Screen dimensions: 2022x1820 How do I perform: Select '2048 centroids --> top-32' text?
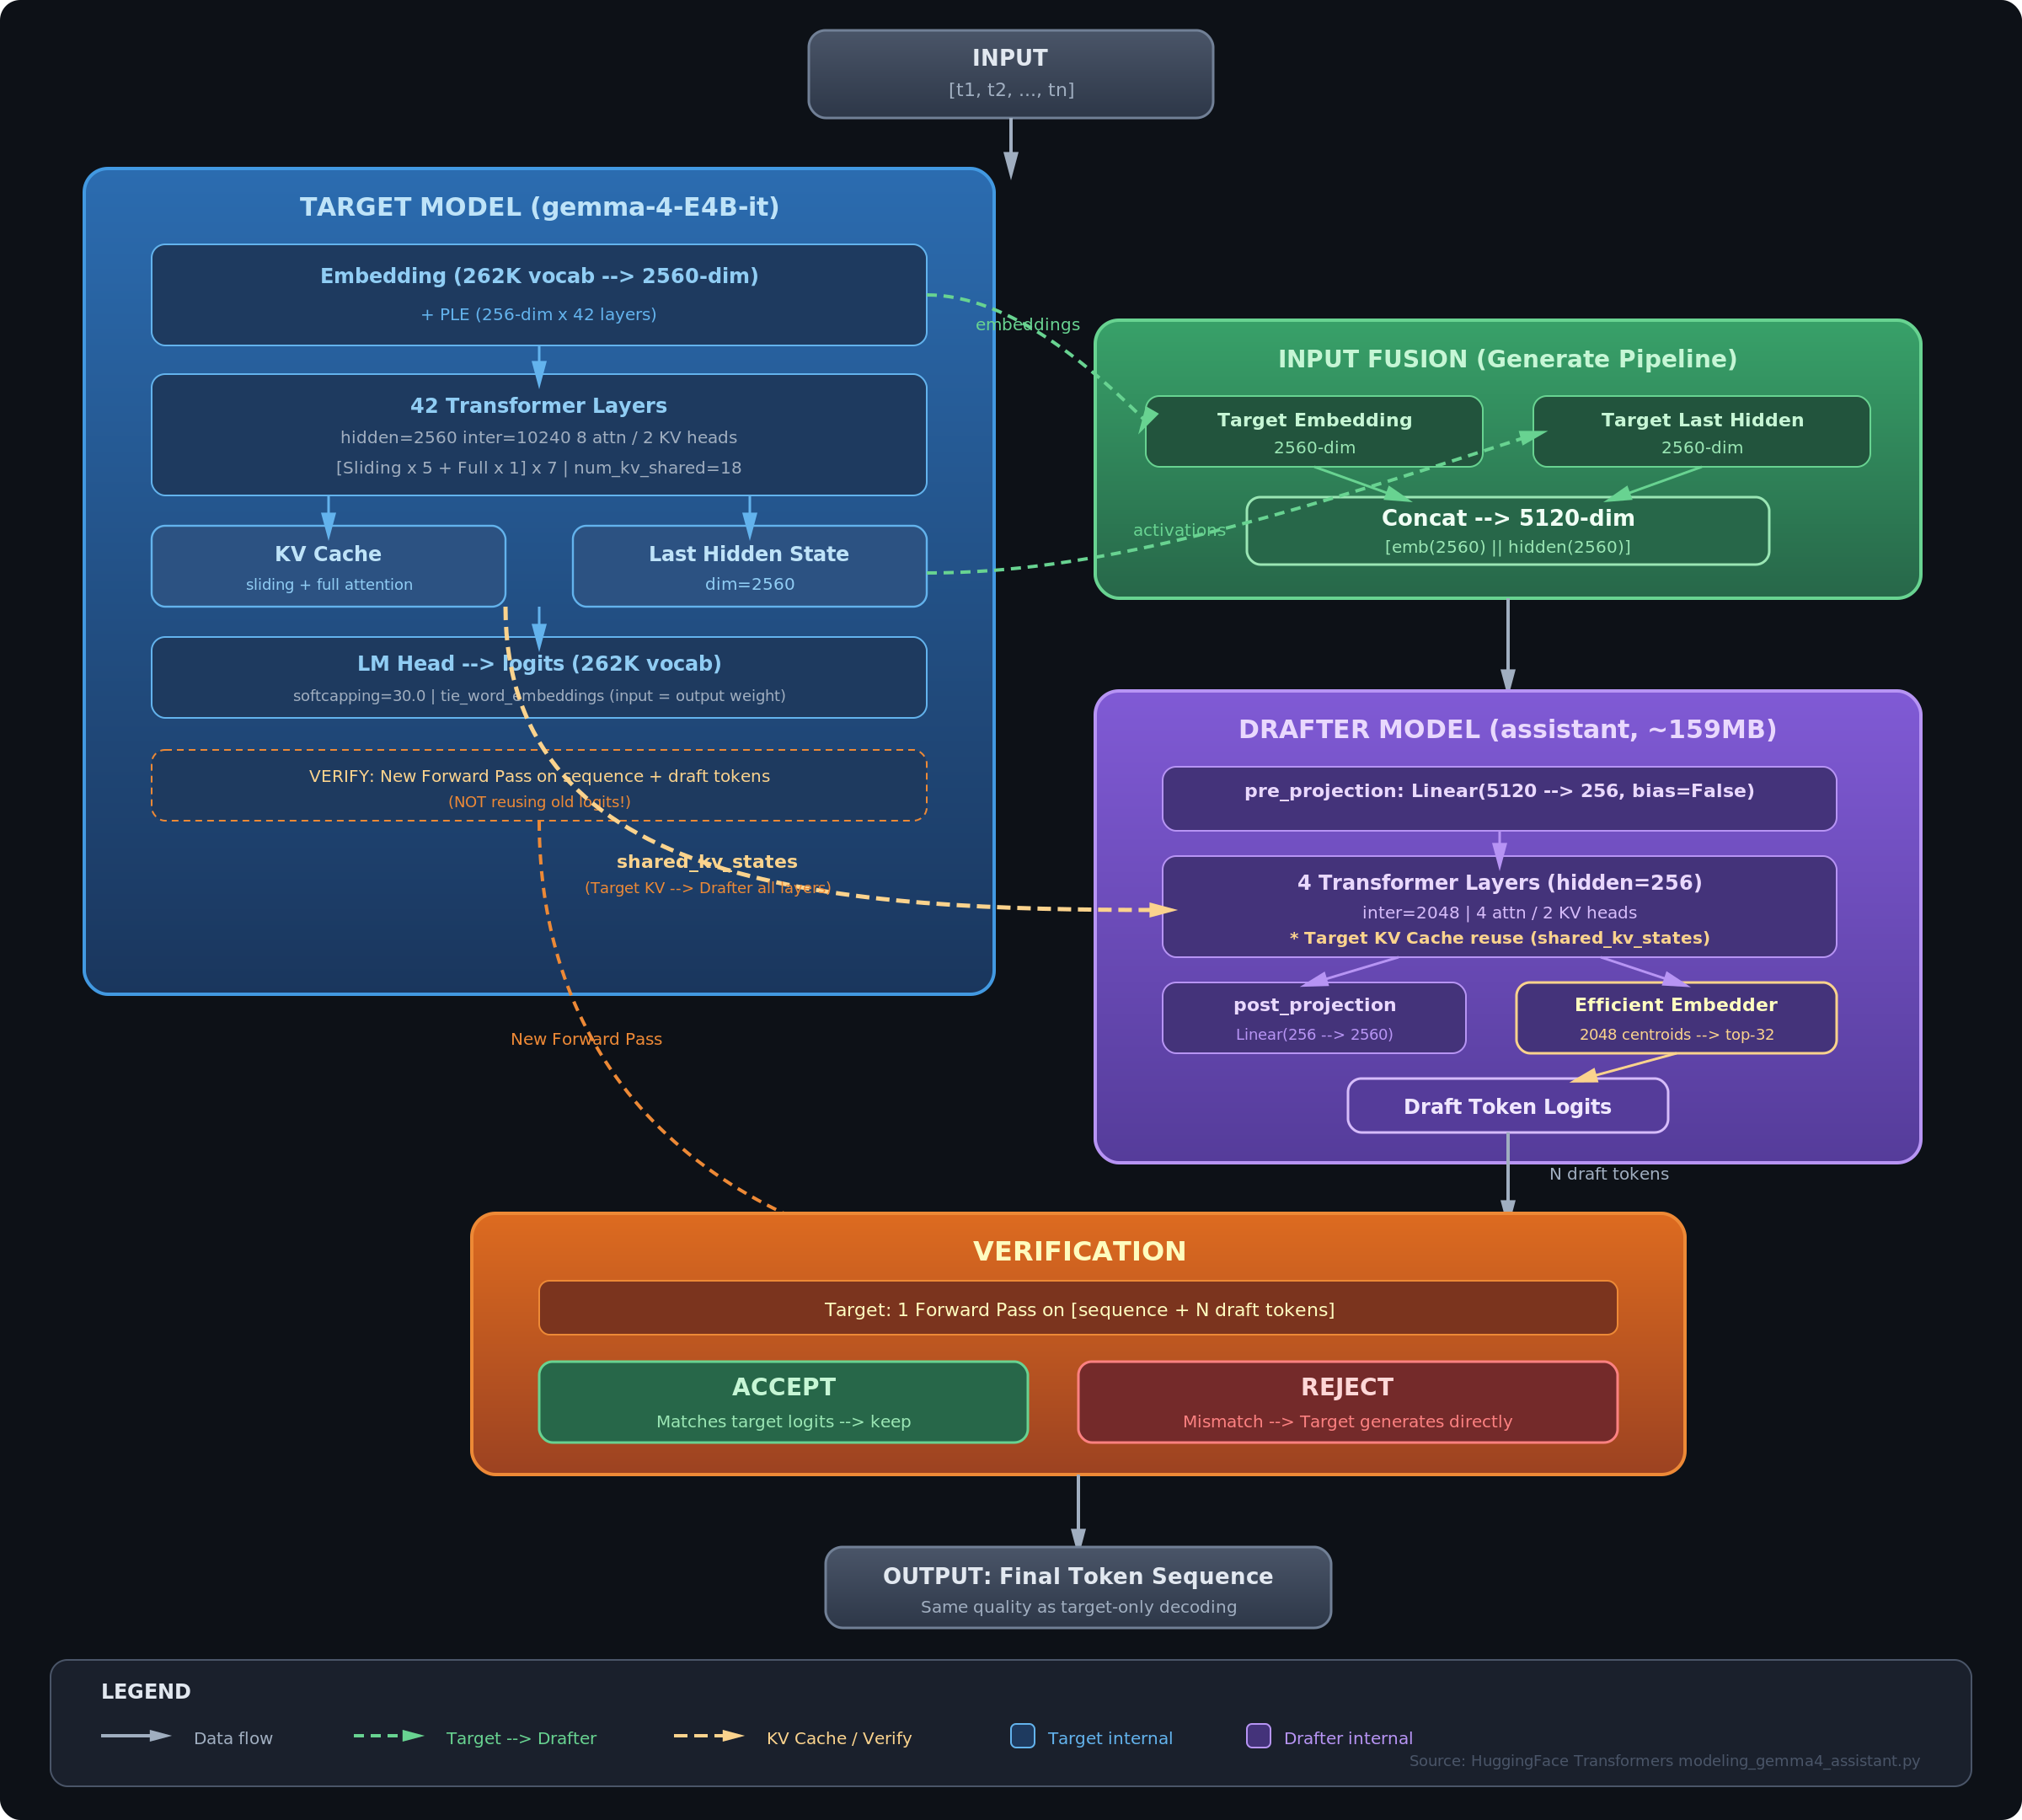[1676, 1034]
